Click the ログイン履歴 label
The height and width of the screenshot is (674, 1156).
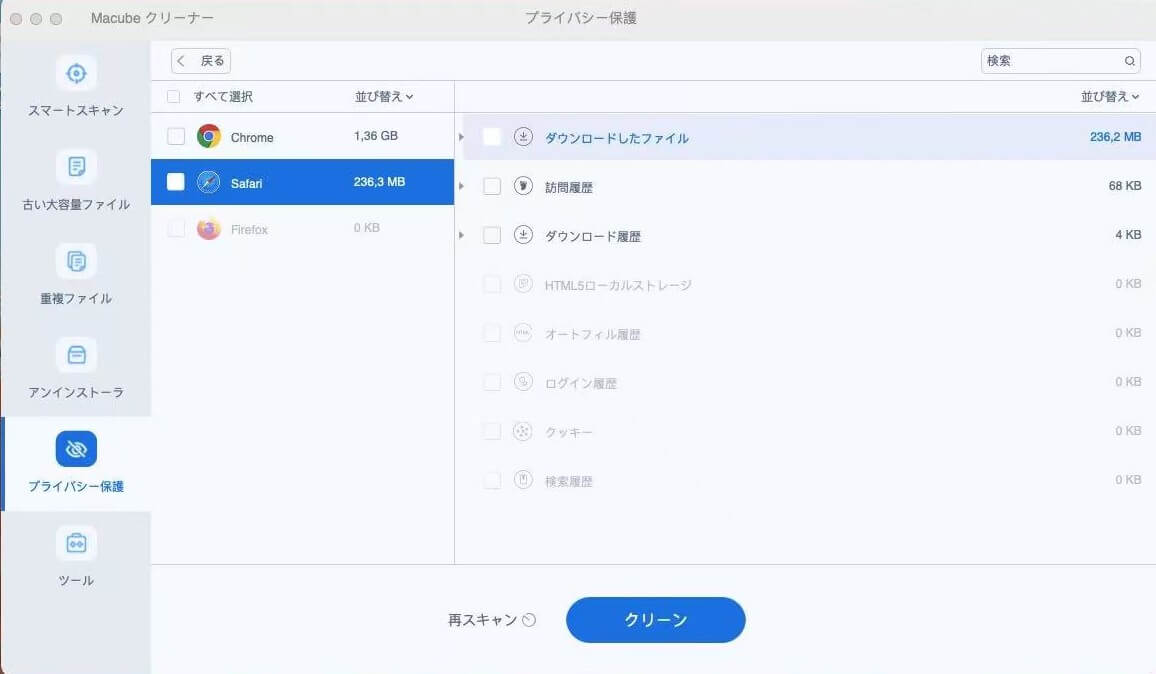(580, 383)
